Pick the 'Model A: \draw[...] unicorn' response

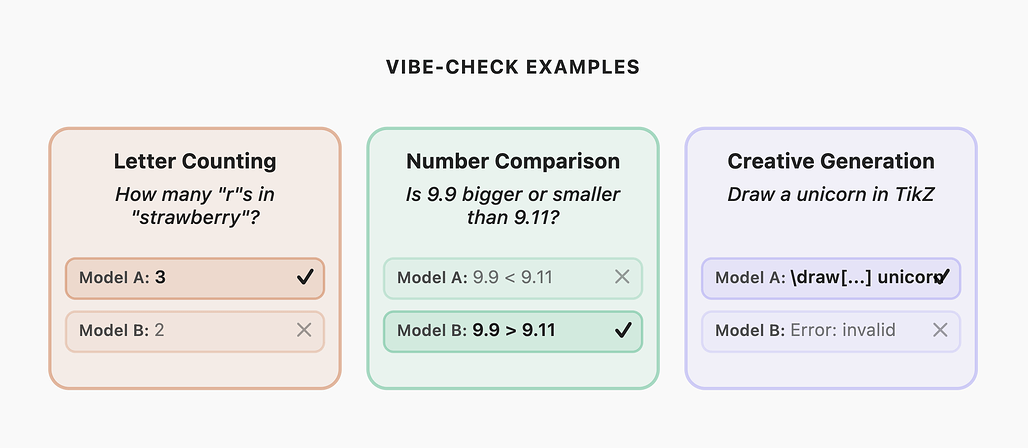click(815, 278)
